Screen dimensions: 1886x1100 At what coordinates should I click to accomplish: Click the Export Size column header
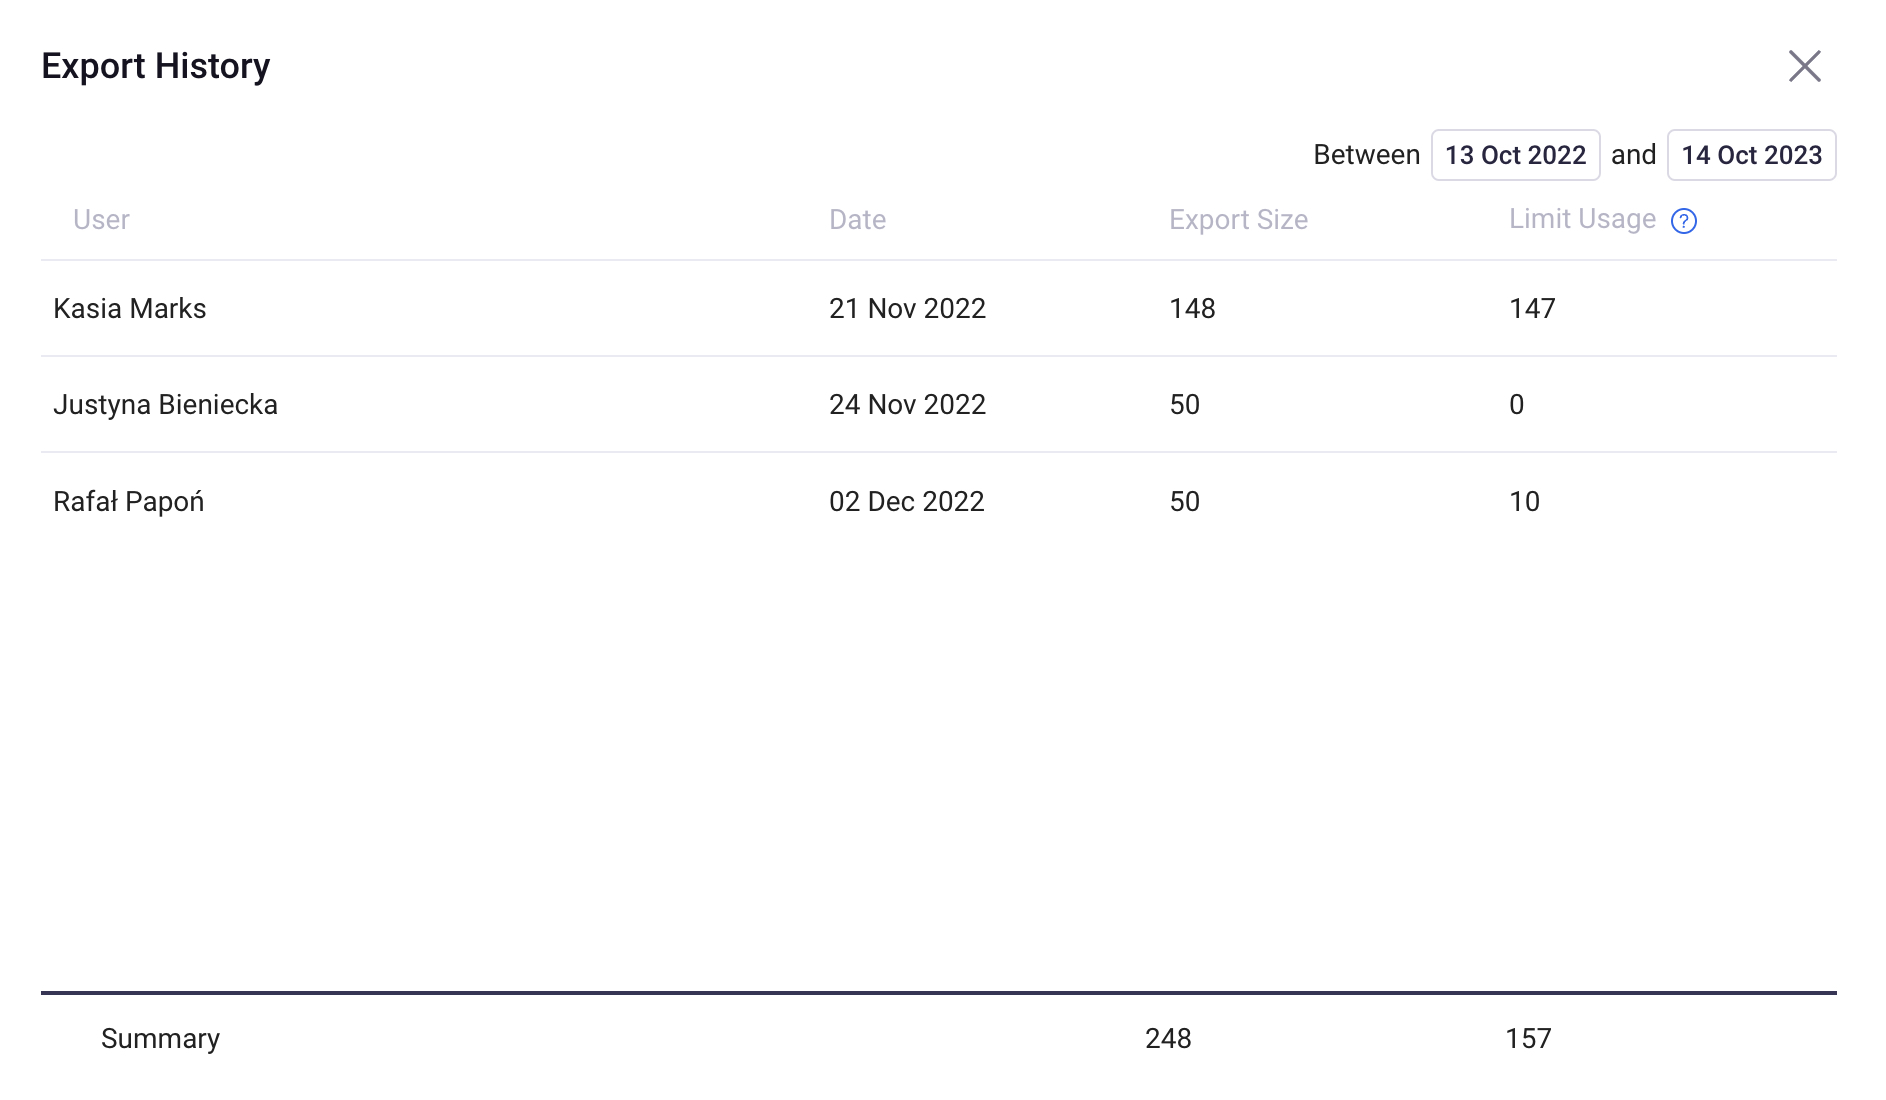point(1238,220)
